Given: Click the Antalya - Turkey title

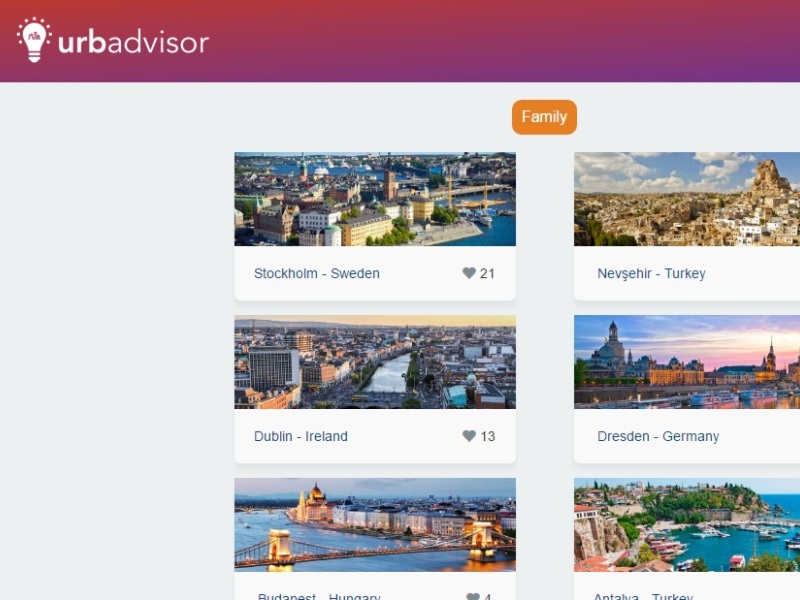Looking at the screenshot, I should tap(643, 596).
